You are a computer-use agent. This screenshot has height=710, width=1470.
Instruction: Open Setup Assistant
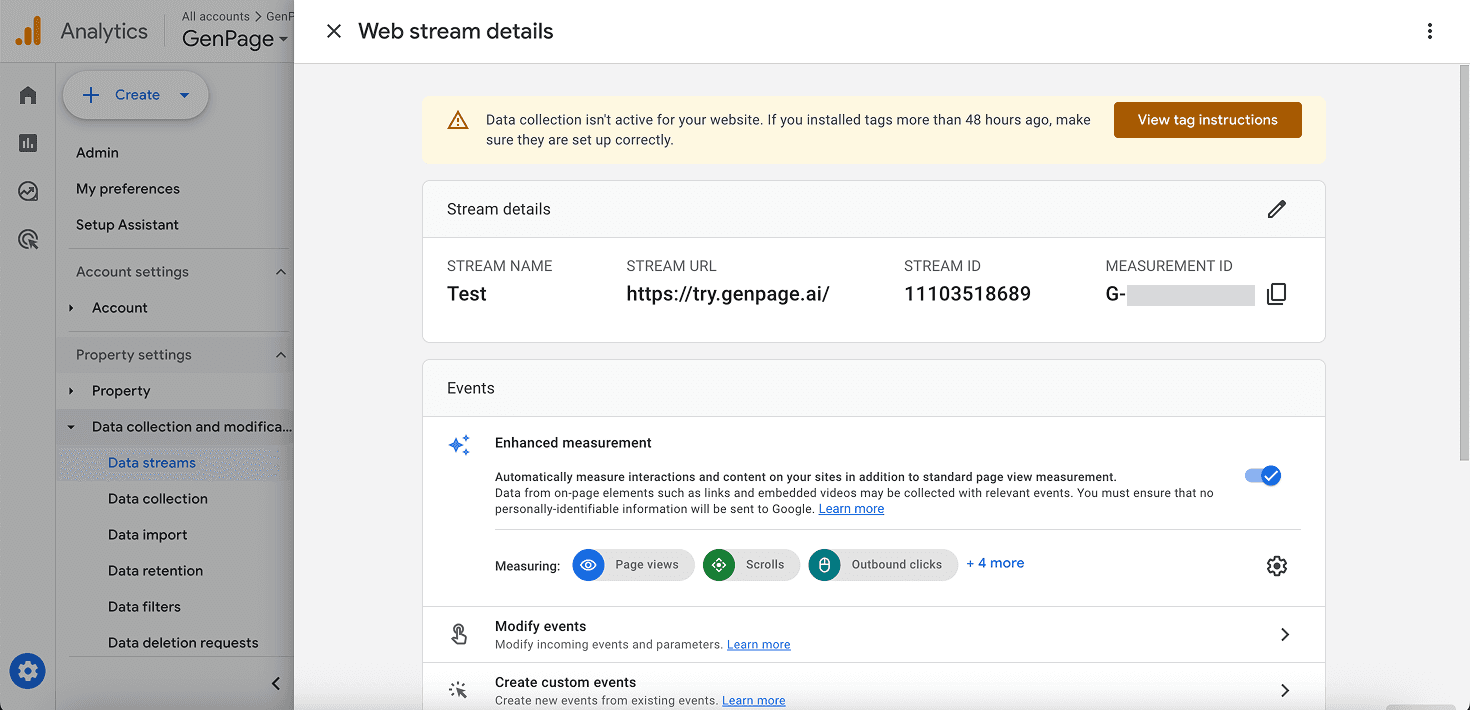[127, 225]
